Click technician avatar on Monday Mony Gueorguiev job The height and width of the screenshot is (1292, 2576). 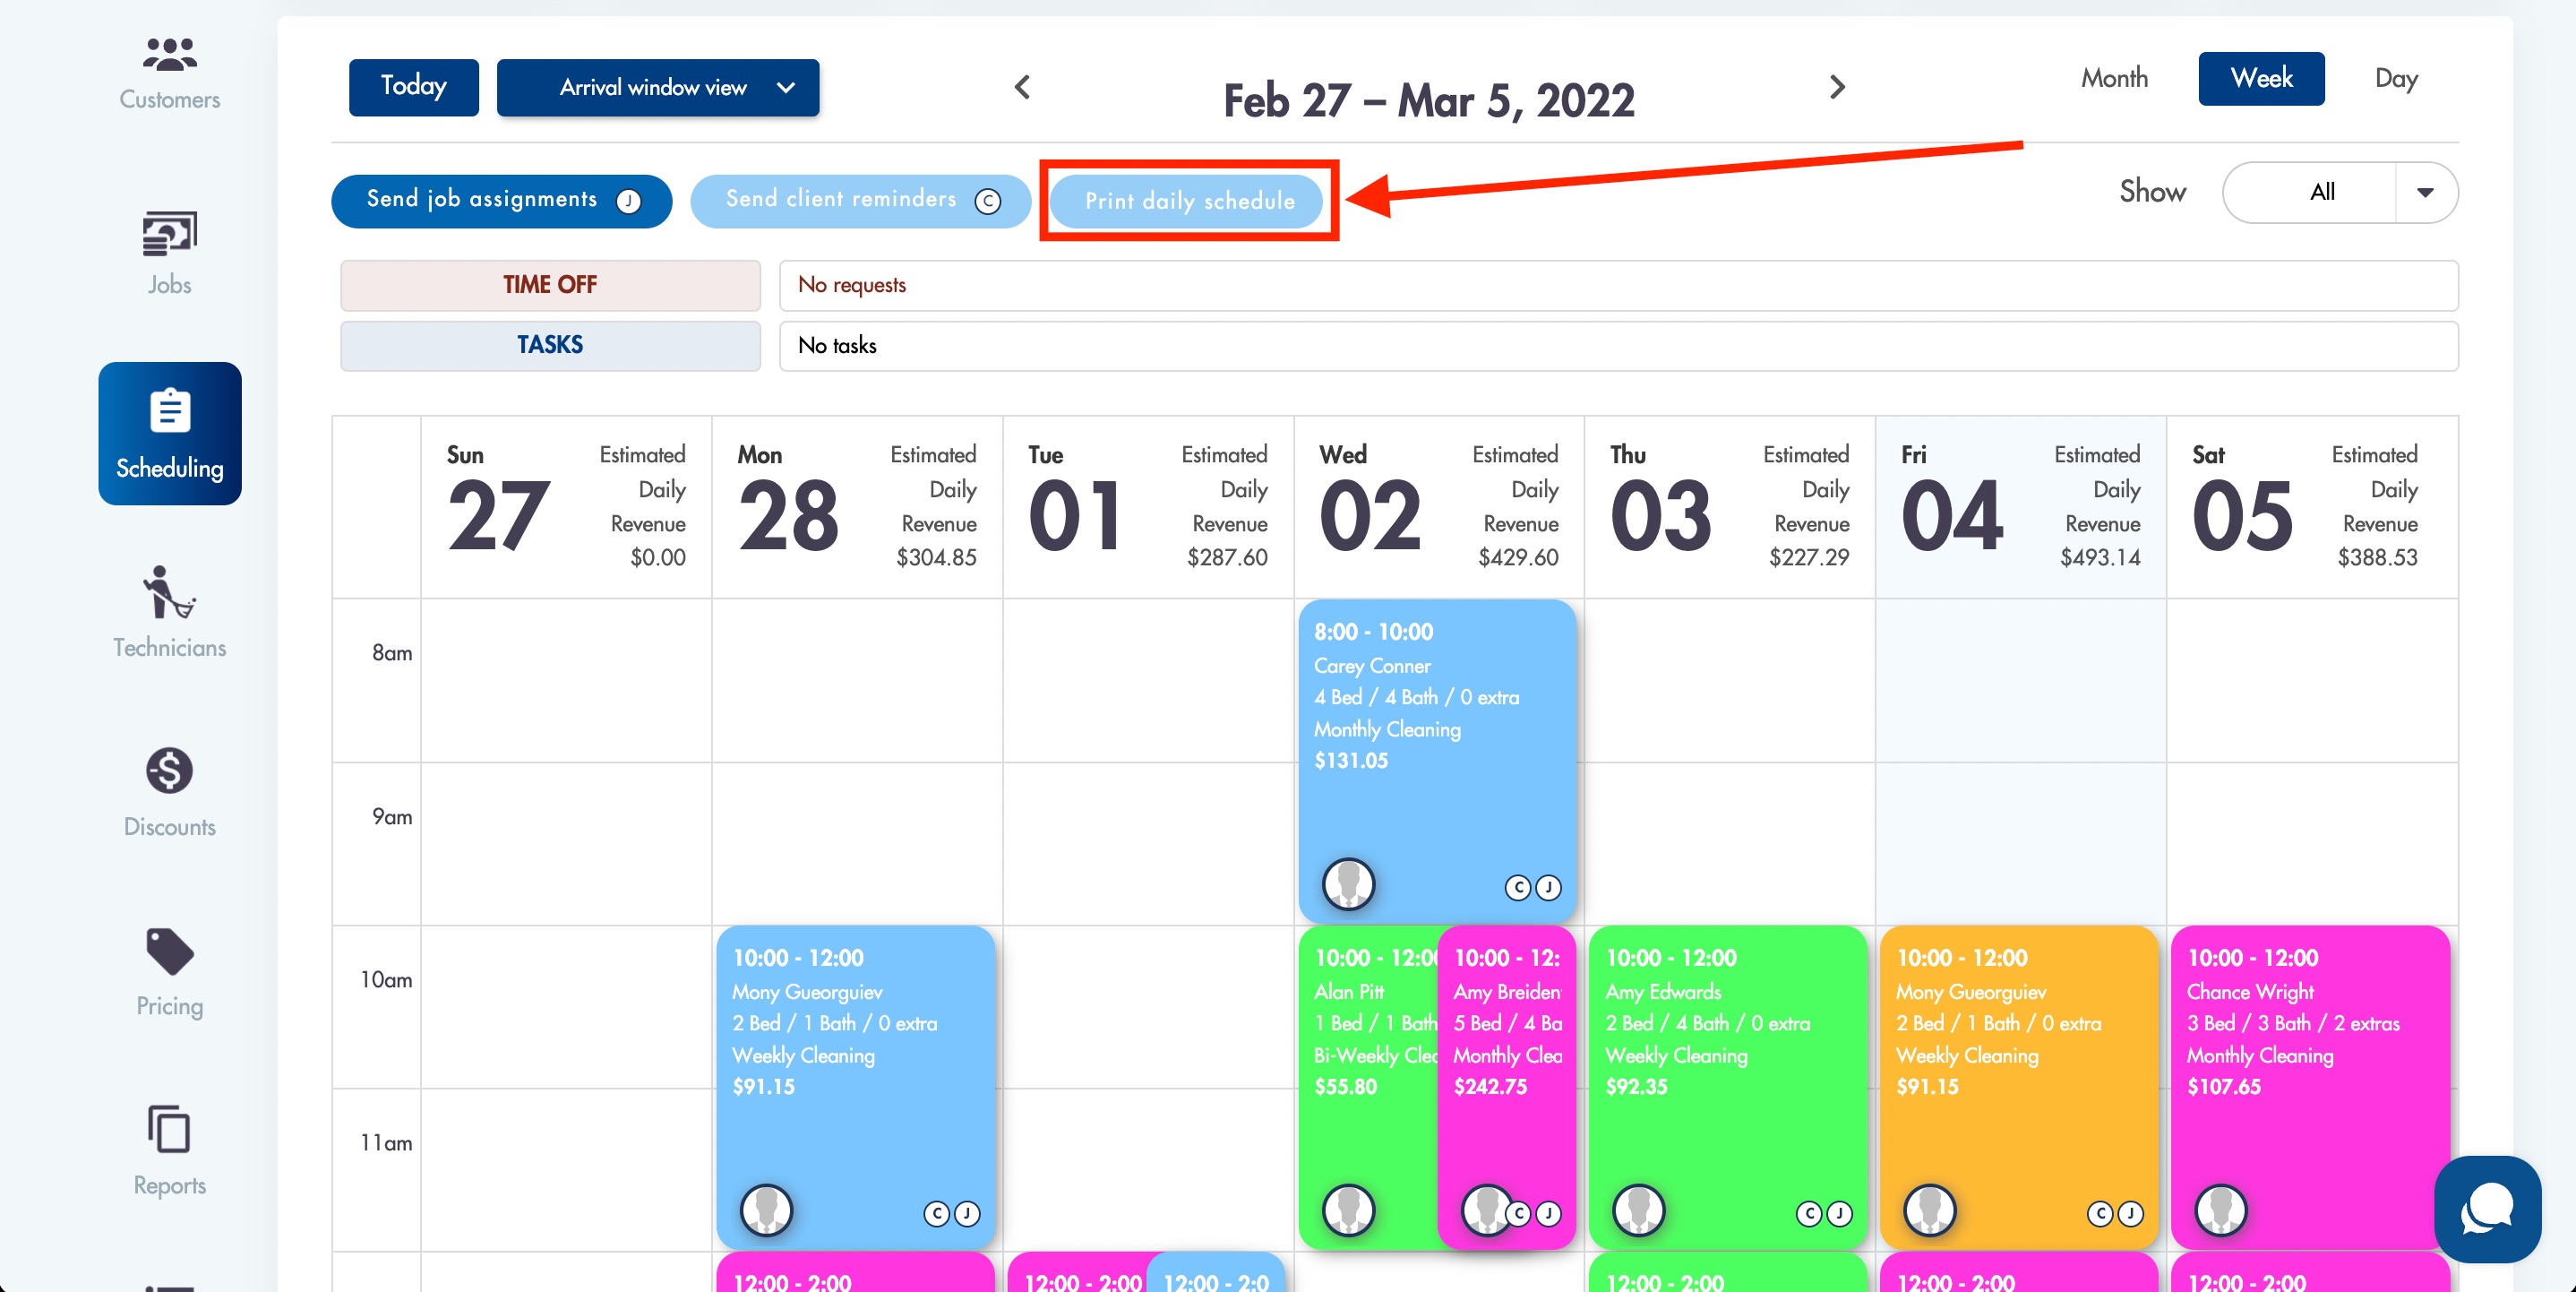point(766,1210)
